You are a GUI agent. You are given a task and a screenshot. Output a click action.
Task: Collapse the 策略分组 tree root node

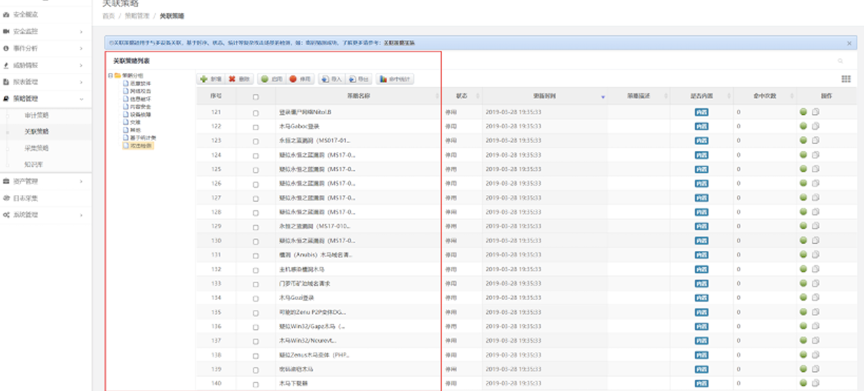[x=111, y=75]
